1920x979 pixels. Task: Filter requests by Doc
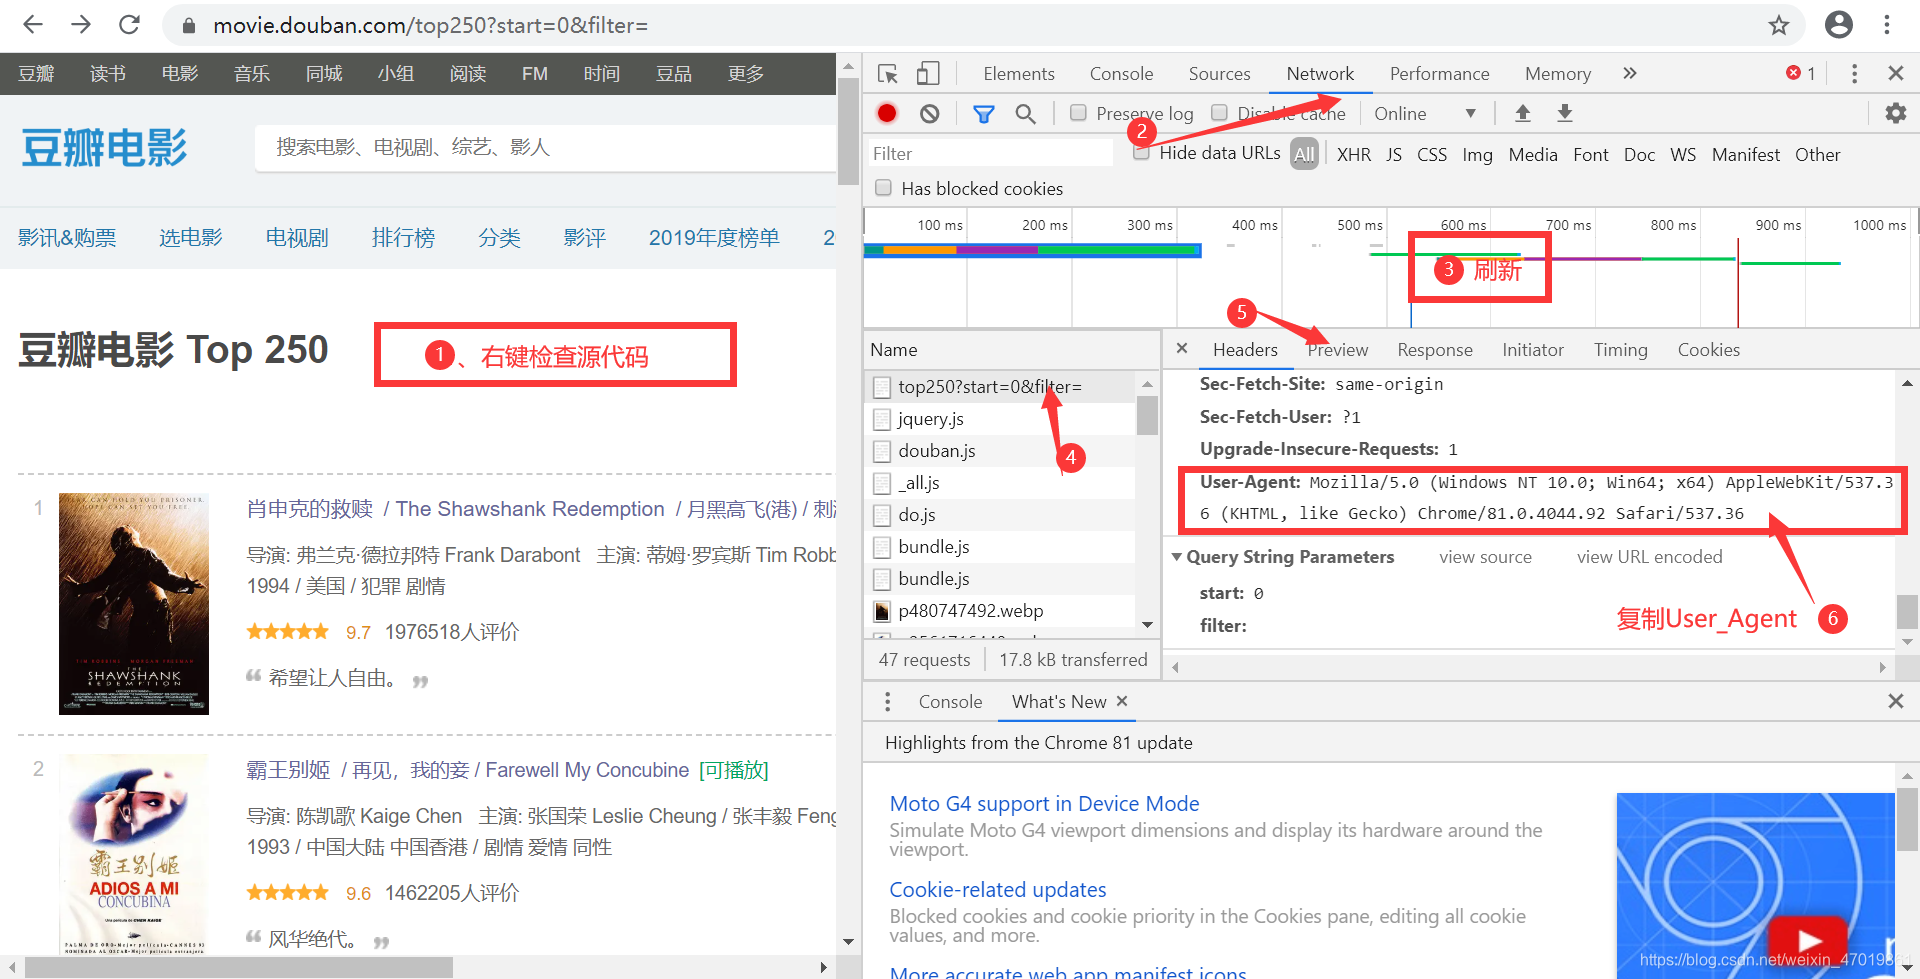tap(1639, 155)
